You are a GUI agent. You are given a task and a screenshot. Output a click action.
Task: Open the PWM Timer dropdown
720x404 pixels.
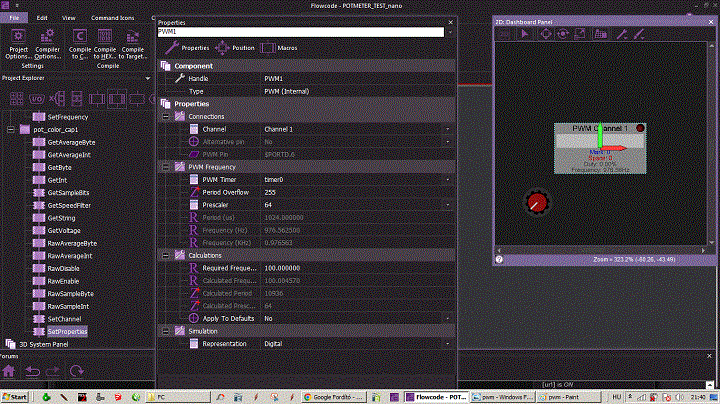coord(446,179)
